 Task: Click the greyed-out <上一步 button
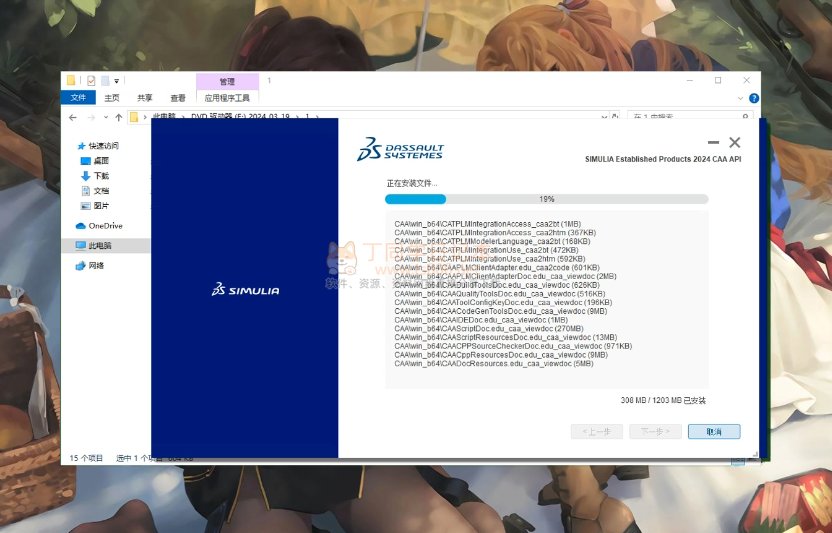click(596, 432)
